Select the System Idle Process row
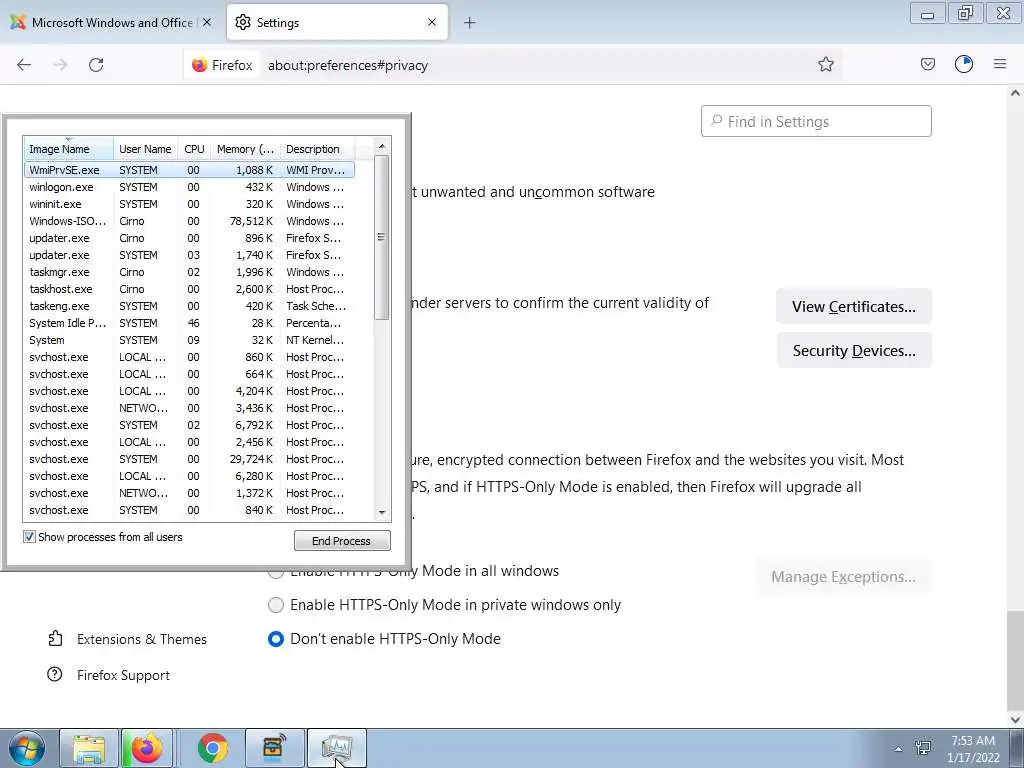Viewport: 1024px width, 768px height. pos(189,323)
